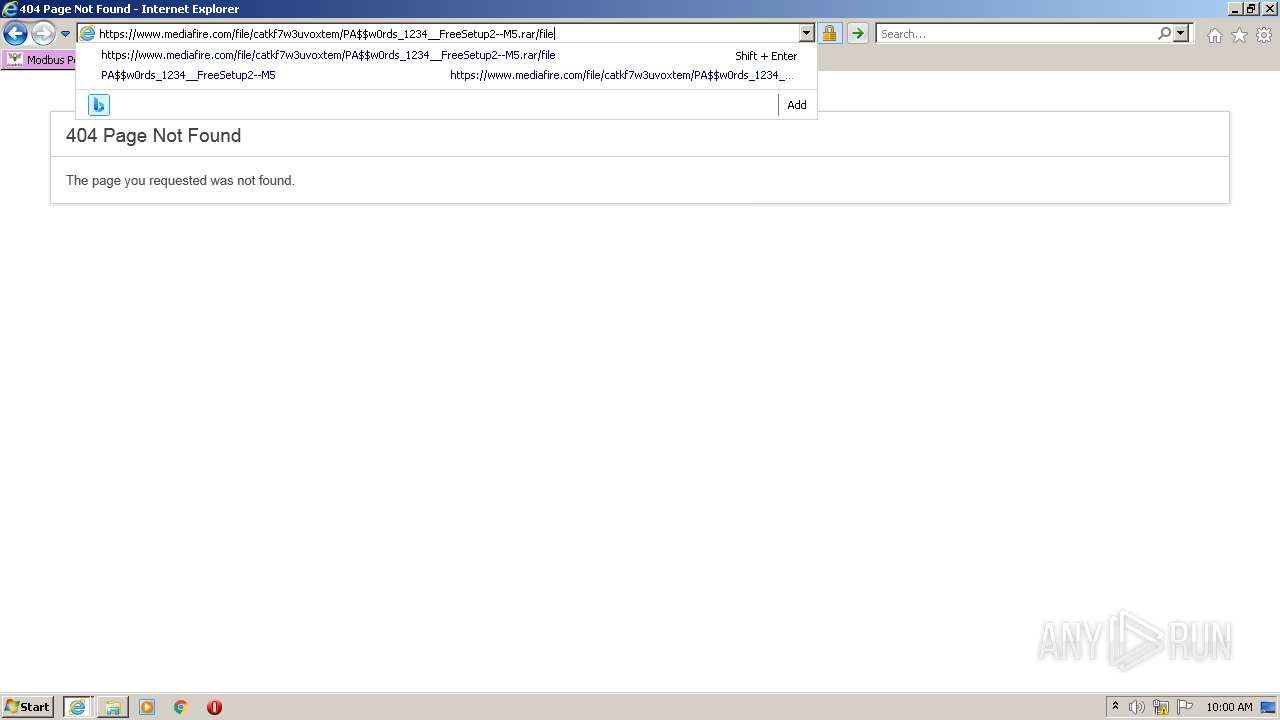
Task: Click the Internet Explorer title bar icon
Action: tap(10, 9)
